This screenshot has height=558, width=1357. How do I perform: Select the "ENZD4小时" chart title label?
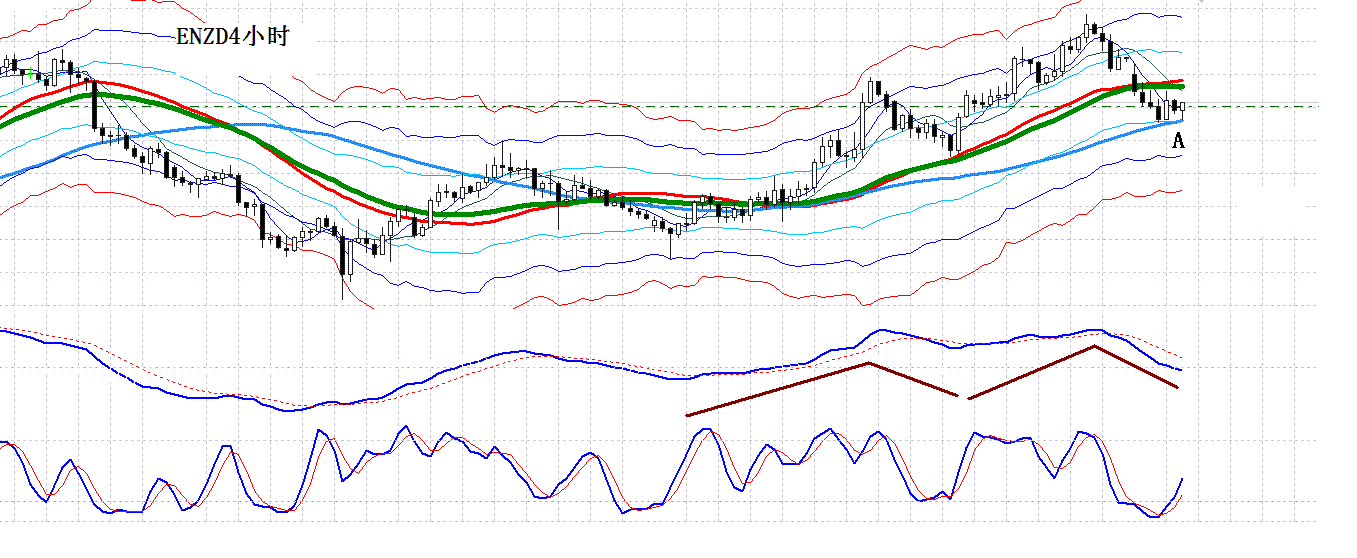click(233, 37)
